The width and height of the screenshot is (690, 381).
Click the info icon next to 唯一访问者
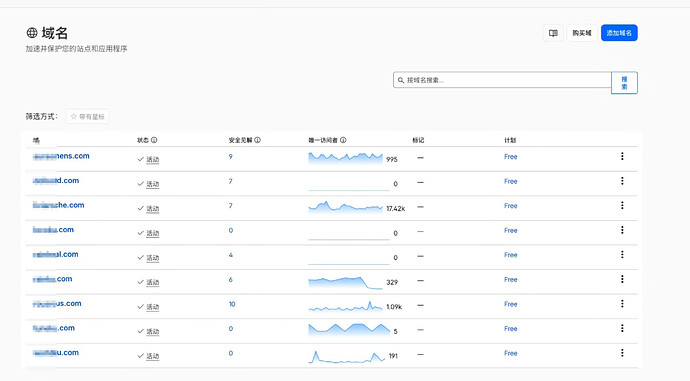coord(343,140)
